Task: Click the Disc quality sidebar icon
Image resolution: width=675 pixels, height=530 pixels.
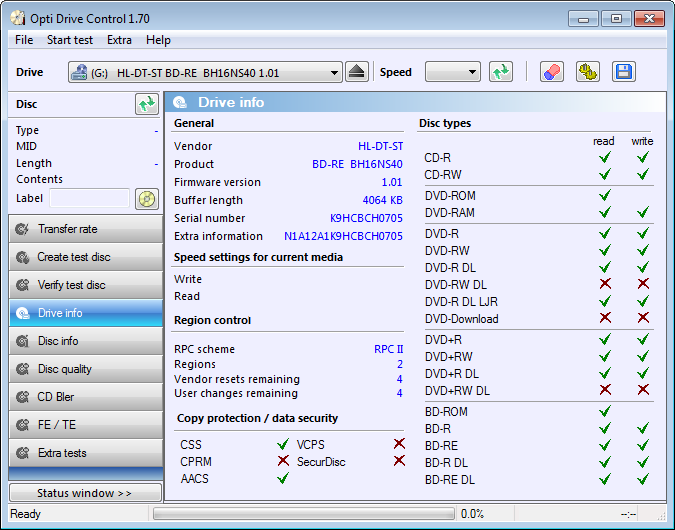Action: (x=22, y=369)
